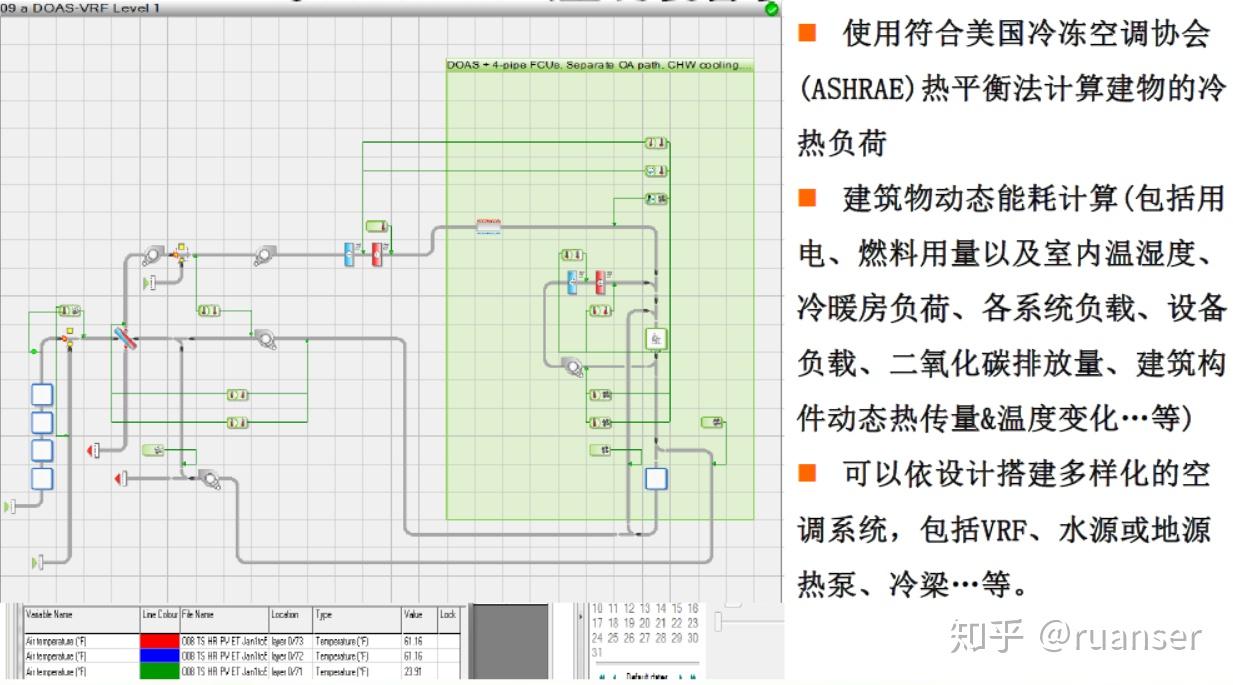Click a thermometer sensor icon in the green group
This screenshot has width=1233, height=685.
(x=655, y=143)
